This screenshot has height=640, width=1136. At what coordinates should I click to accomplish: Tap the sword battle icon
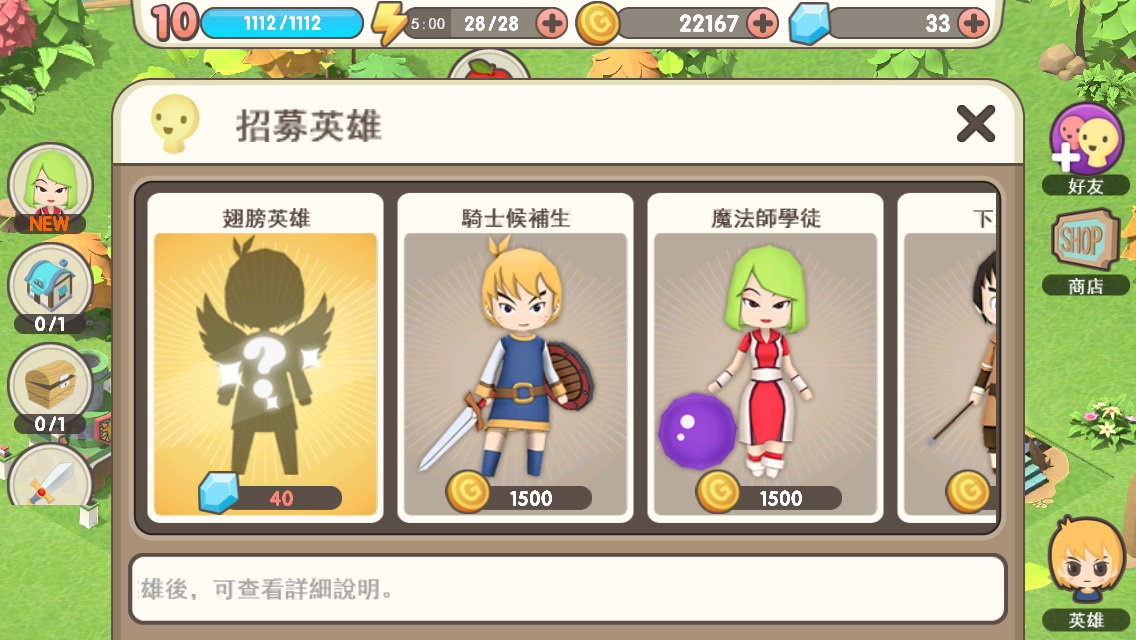[50, 475]
